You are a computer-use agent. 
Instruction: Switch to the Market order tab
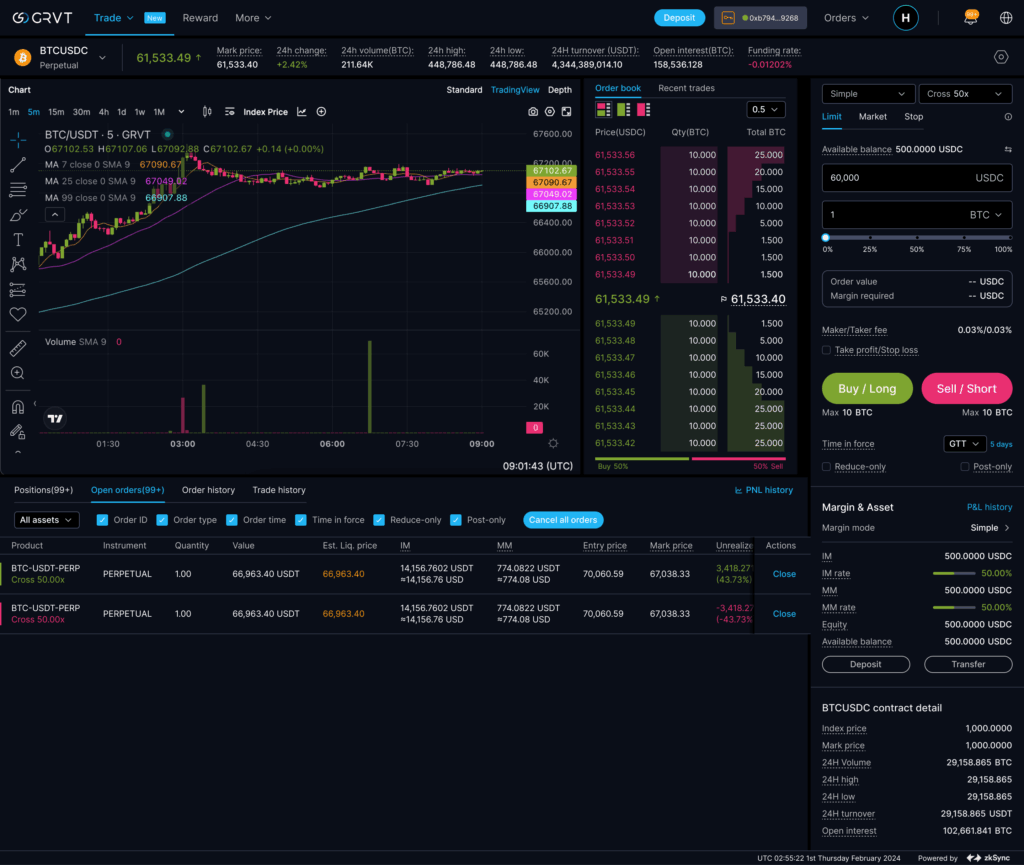[872, 117]
